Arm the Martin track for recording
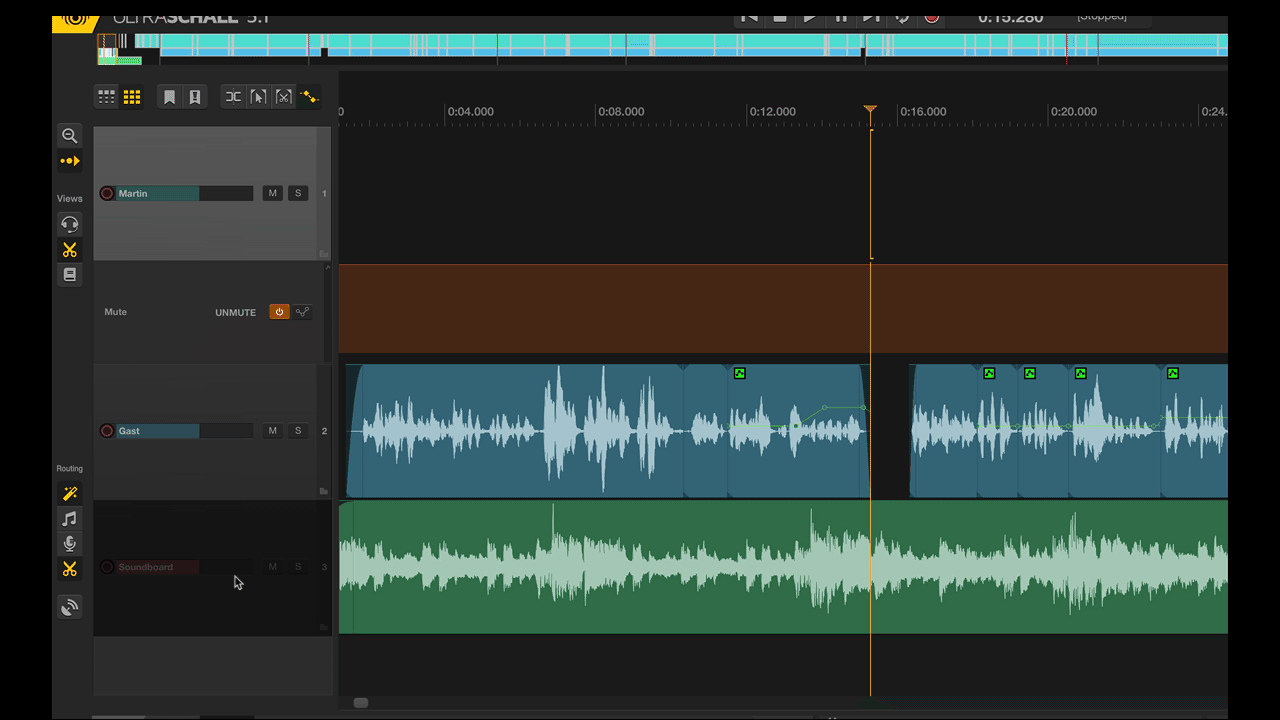Viewport: 1280px width, 720px height. 107,193
